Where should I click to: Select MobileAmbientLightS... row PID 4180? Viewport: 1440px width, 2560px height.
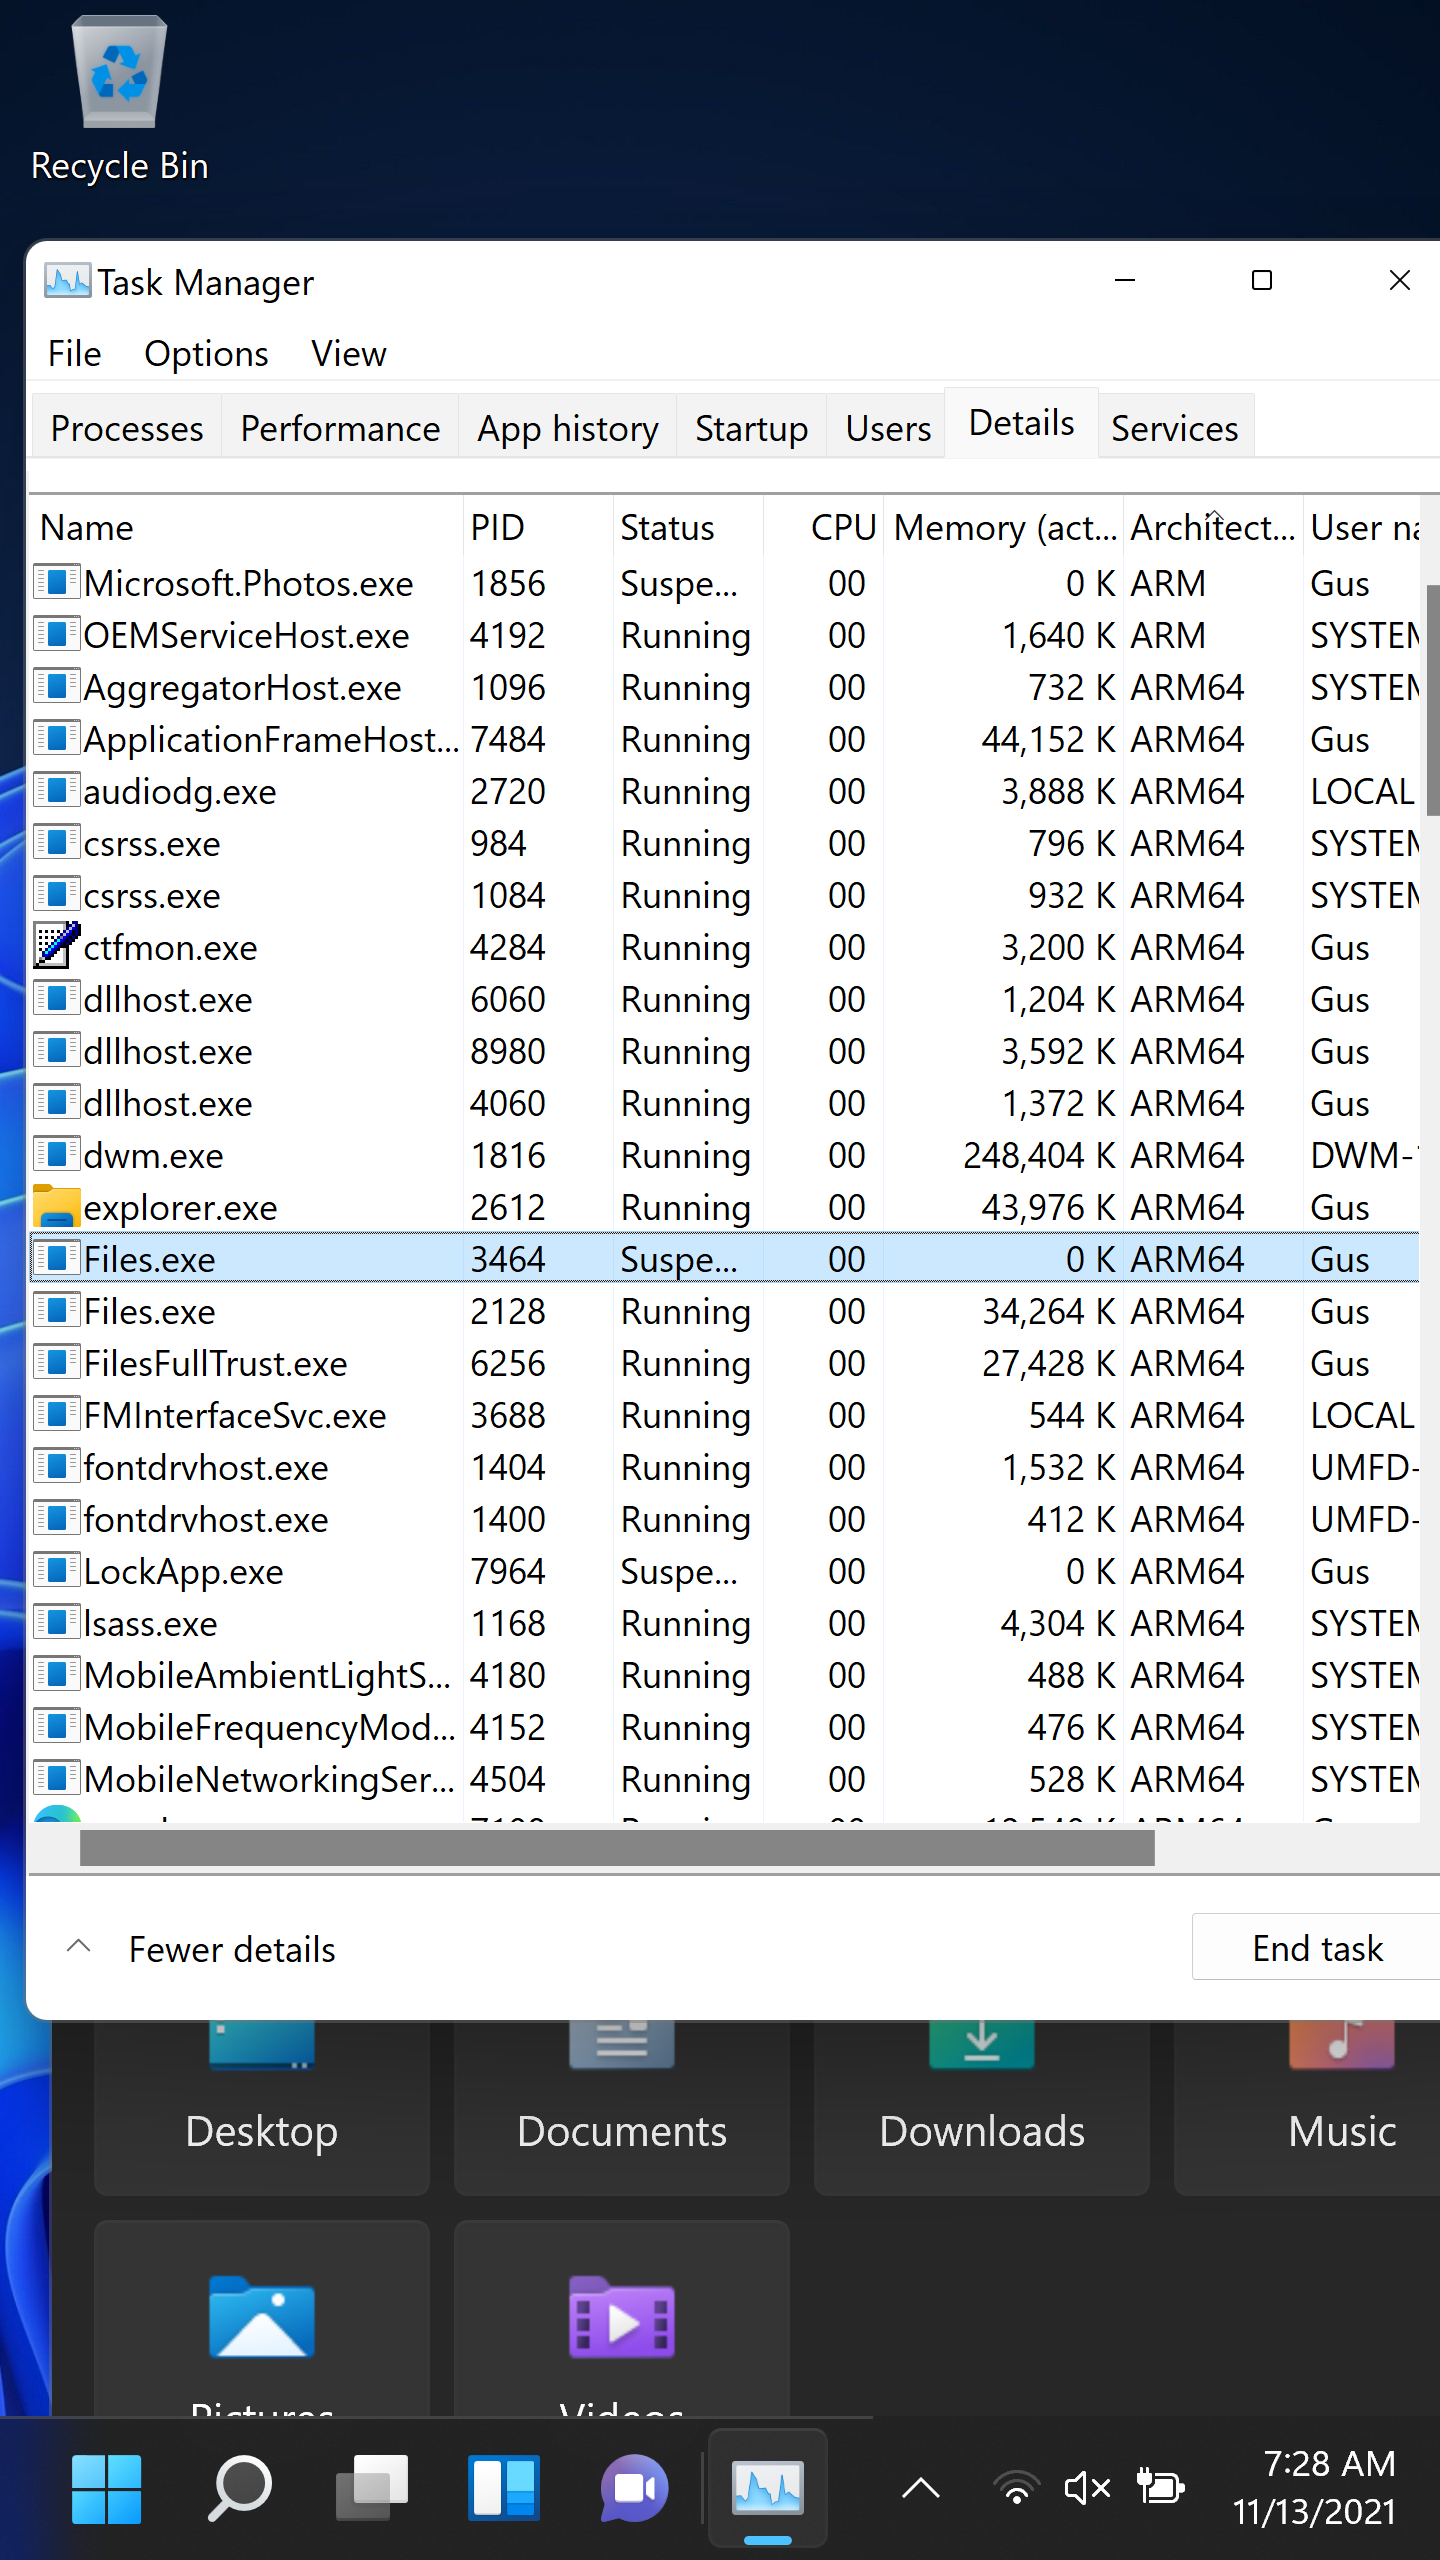coord(725,1675)
